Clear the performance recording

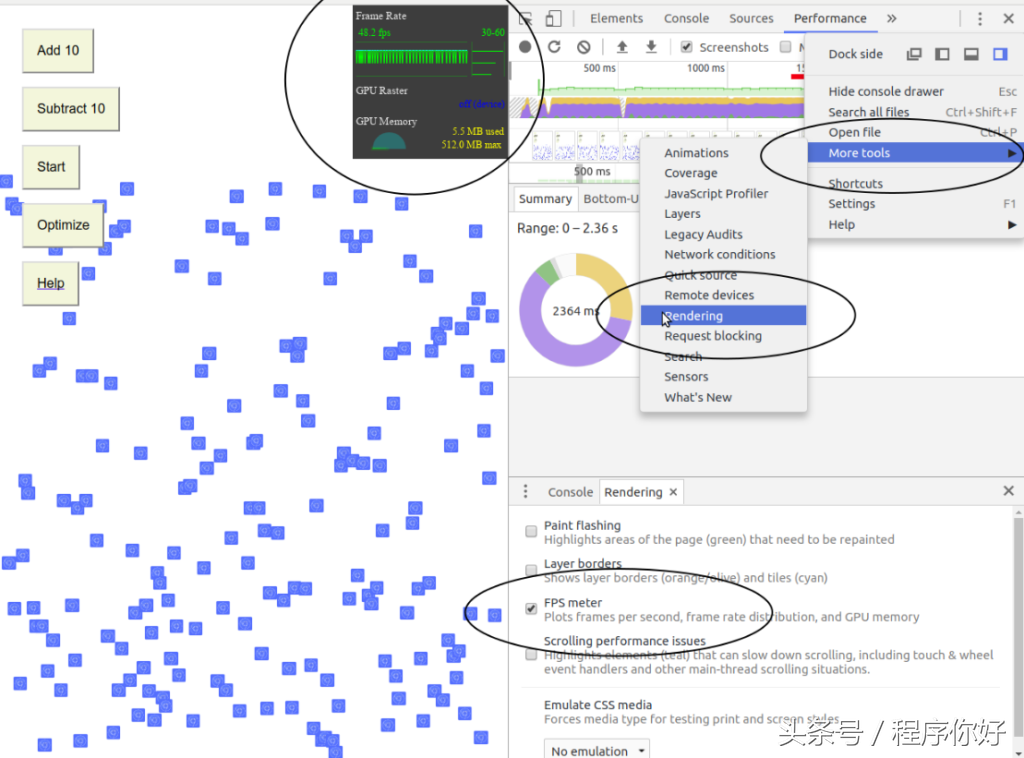point(583,47)
